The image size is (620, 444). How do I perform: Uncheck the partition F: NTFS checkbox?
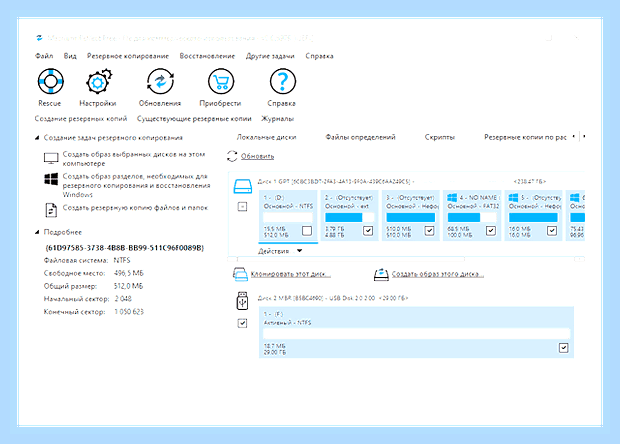tap(563, 348)
